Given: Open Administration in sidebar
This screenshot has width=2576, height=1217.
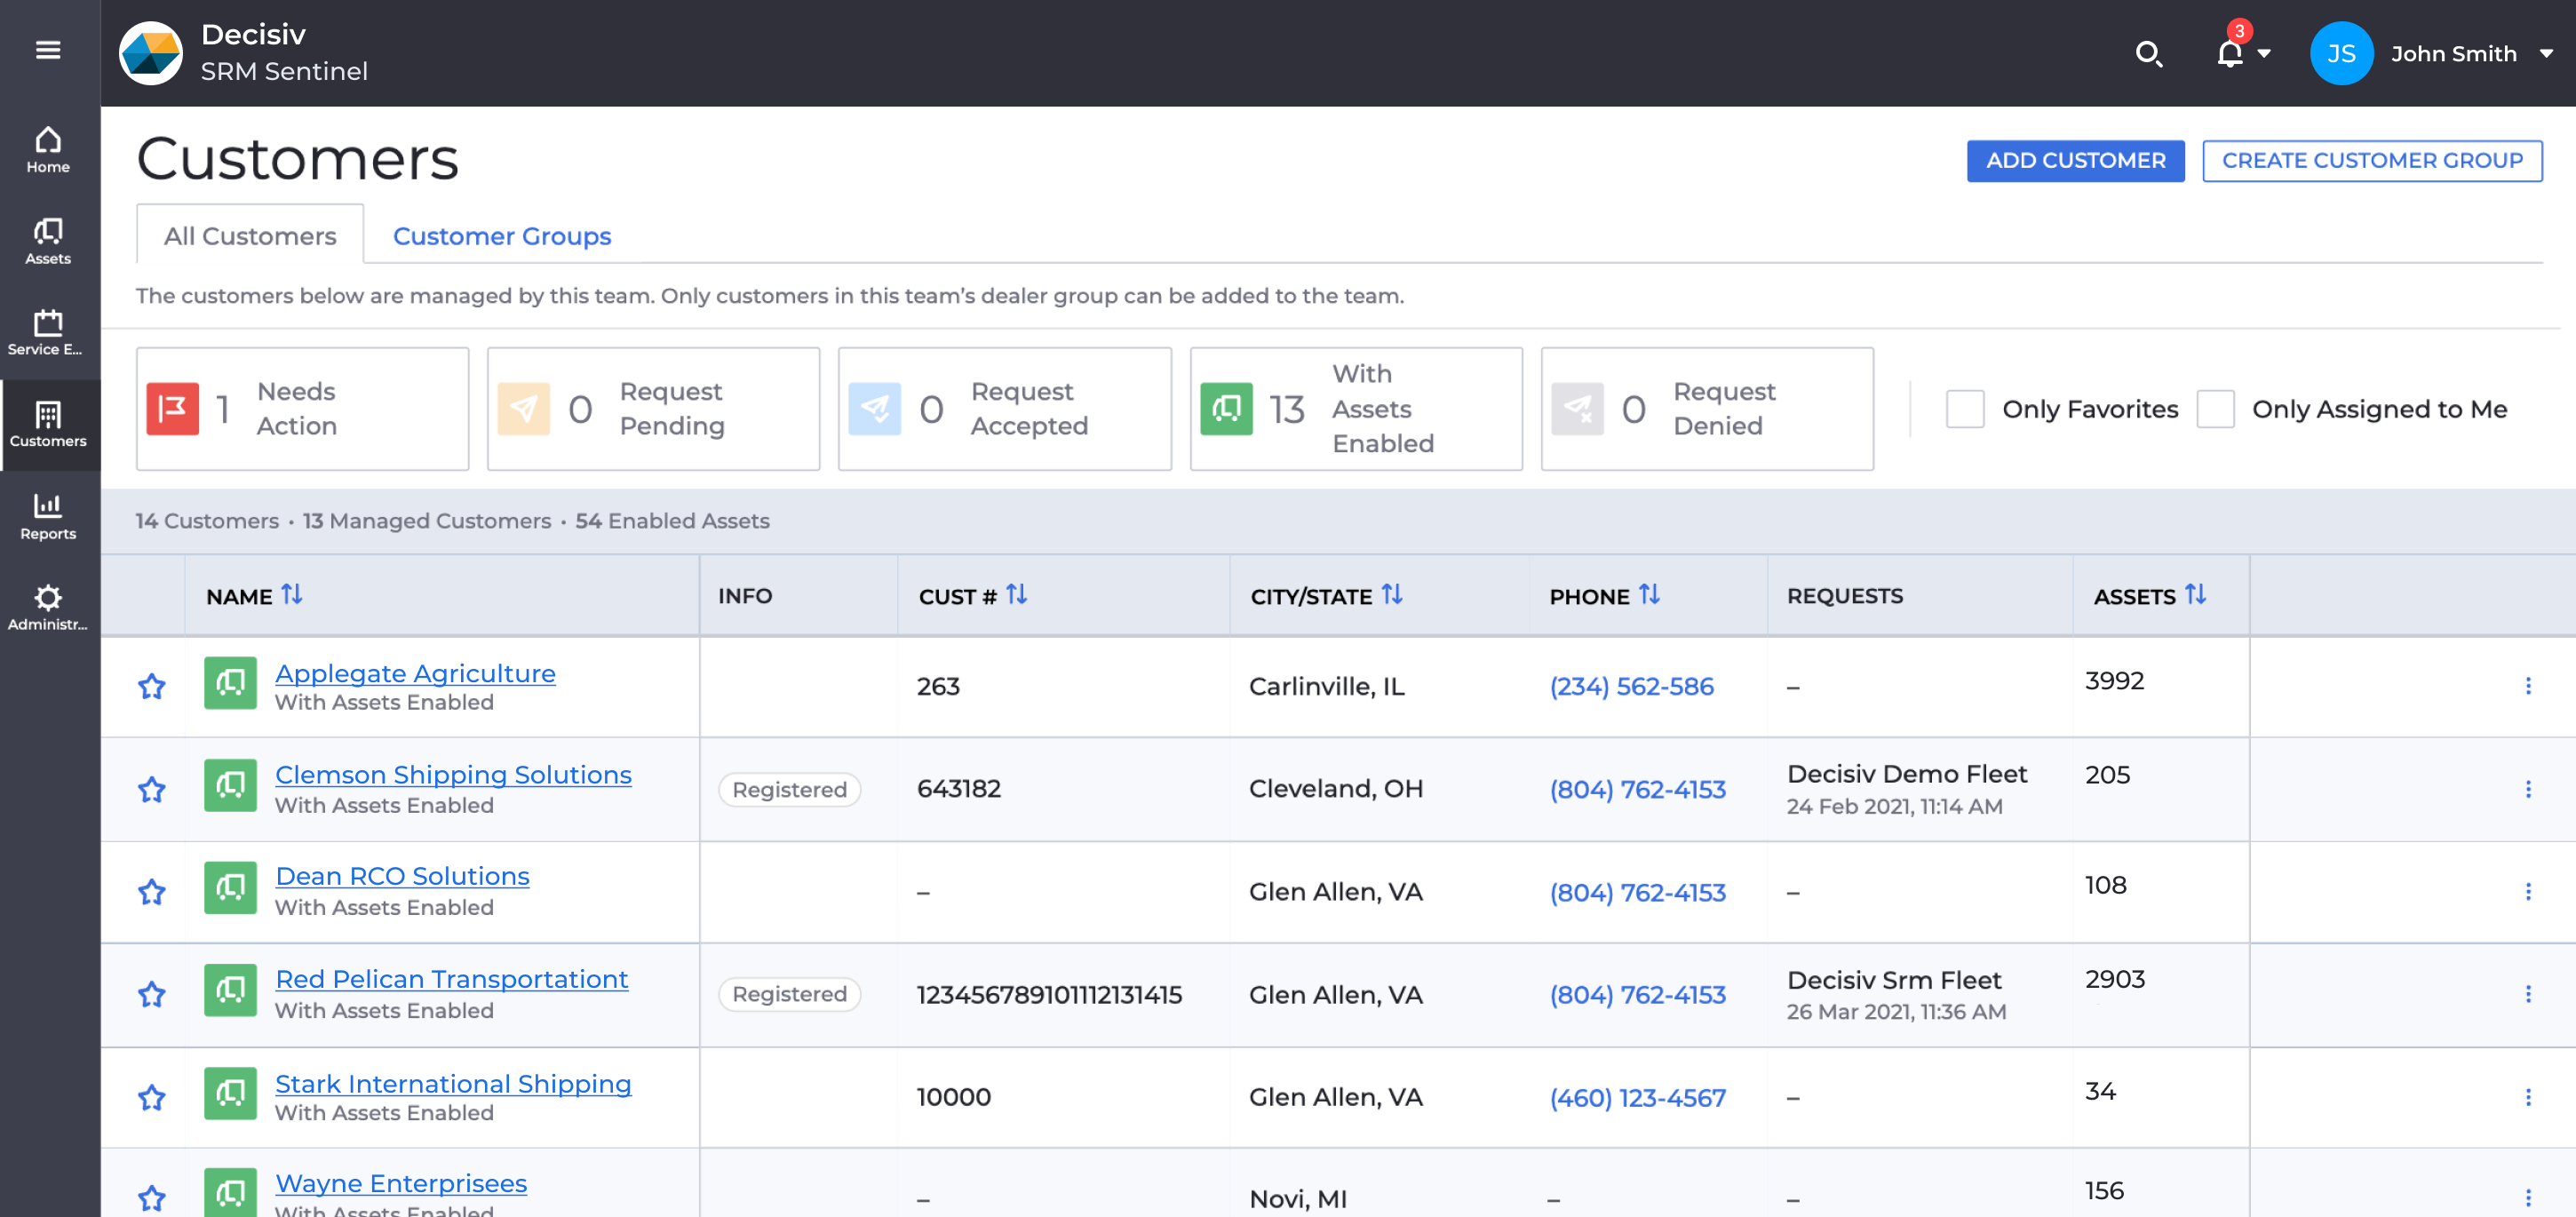Looking at the screenshot, I should coord(48,608).
